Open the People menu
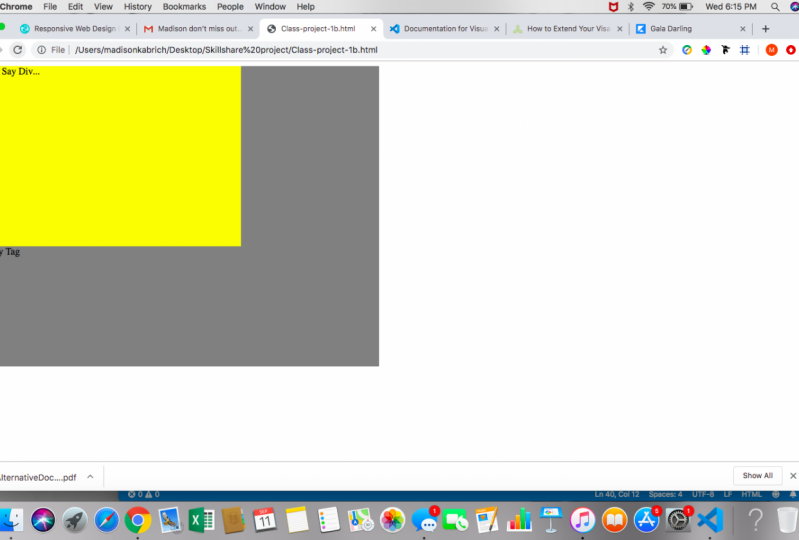 click(x=230, y=7)
